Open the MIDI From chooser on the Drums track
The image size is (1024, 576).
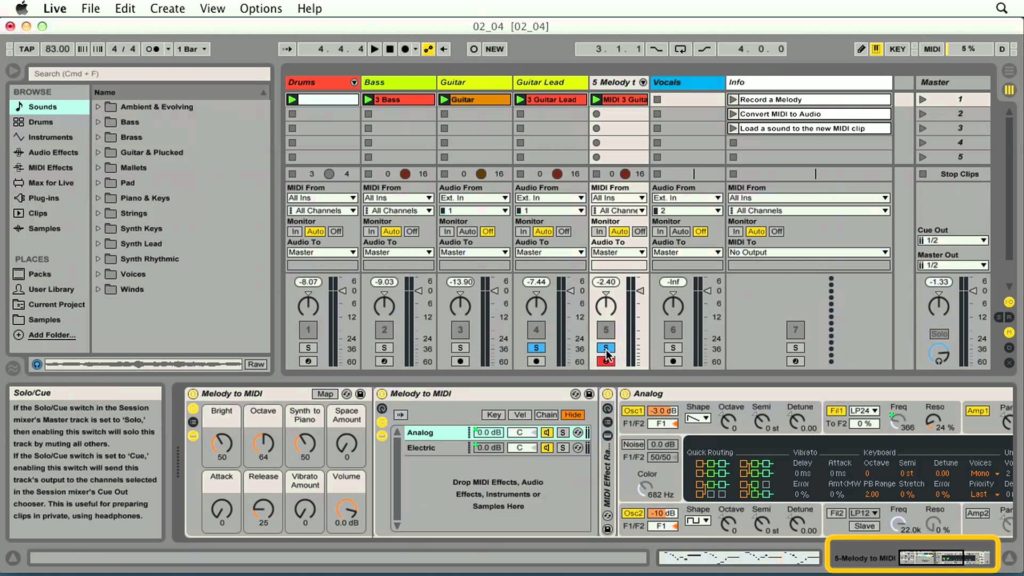(322, 196)
